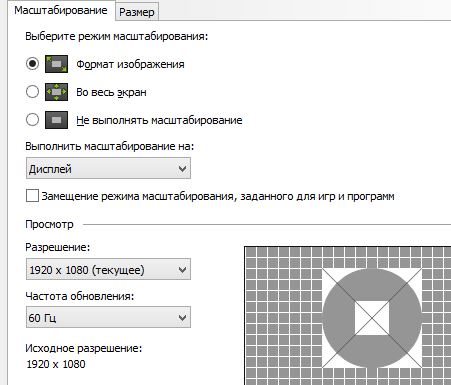The image size is (451, 385).
Task: Click the Замещение режима масштабирования label text
Action: point(218,196)
